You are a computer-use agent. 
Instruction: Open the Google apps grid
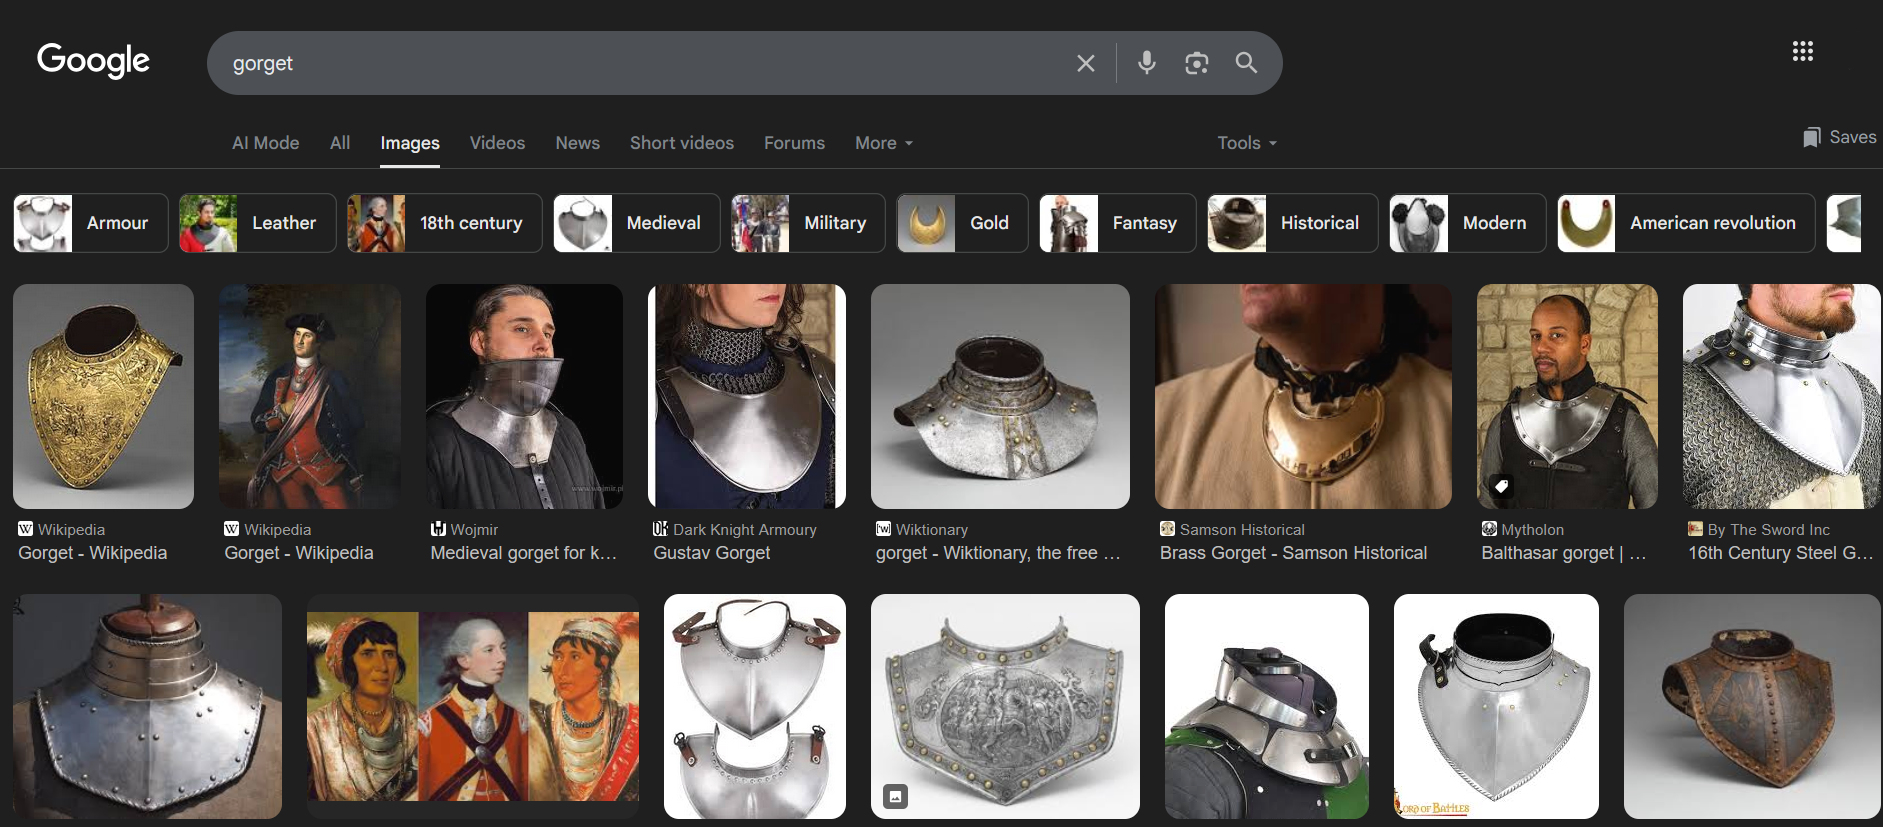(x=1802, y=51)
